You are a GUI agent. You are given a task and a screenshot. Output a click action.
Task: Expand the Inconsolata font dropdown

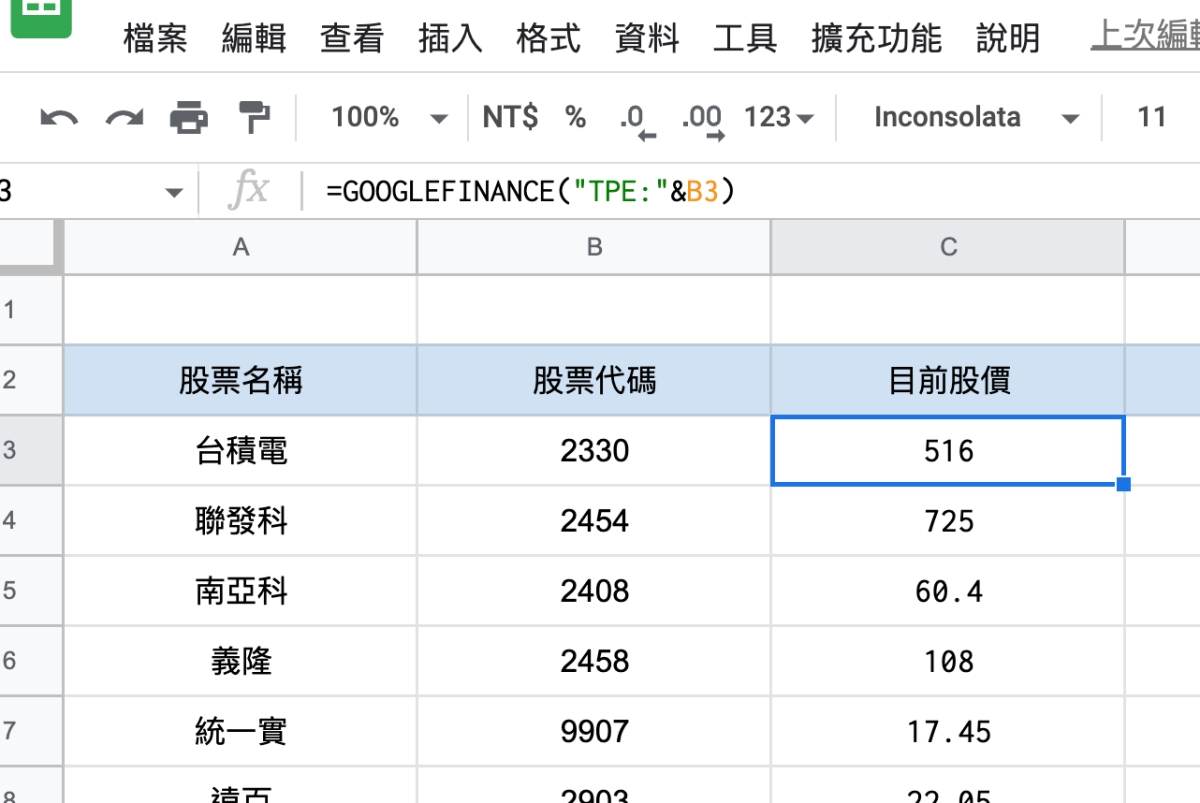click(x=975, y=118)
